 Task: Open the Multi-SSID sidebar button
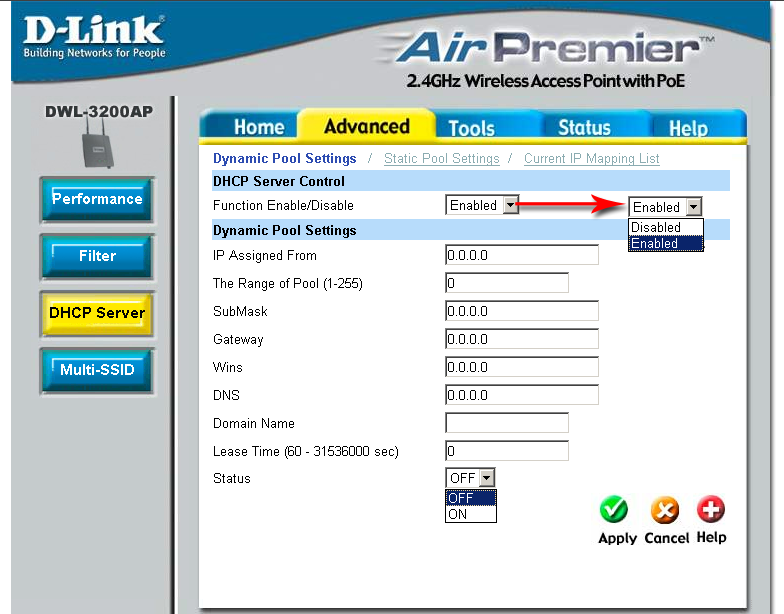(97, 370)
